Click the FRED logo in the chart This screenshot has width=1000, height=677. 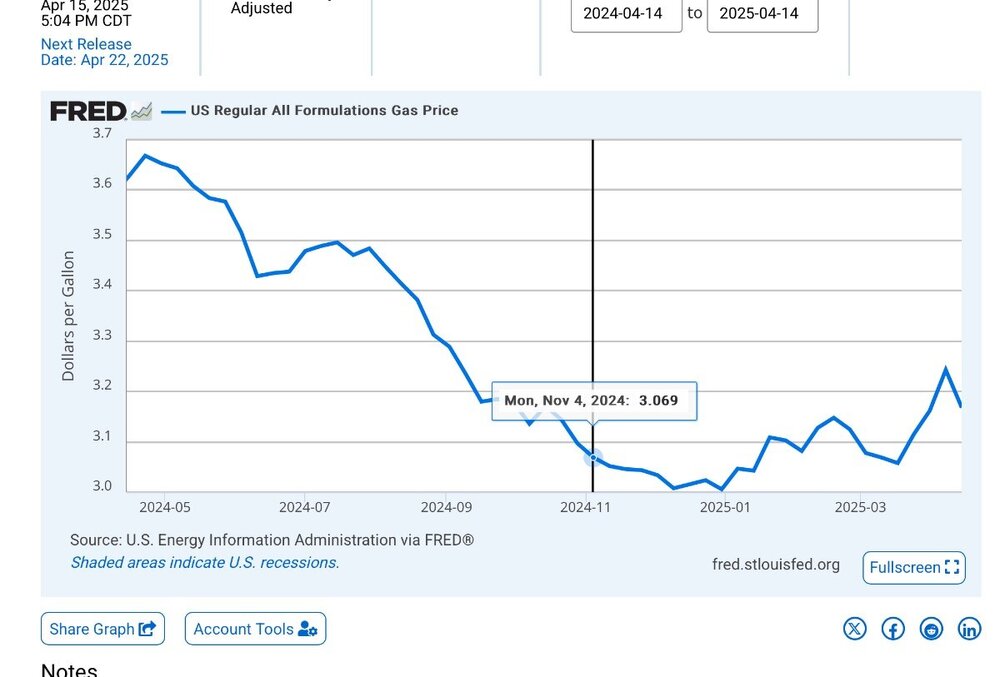point(101,111)
